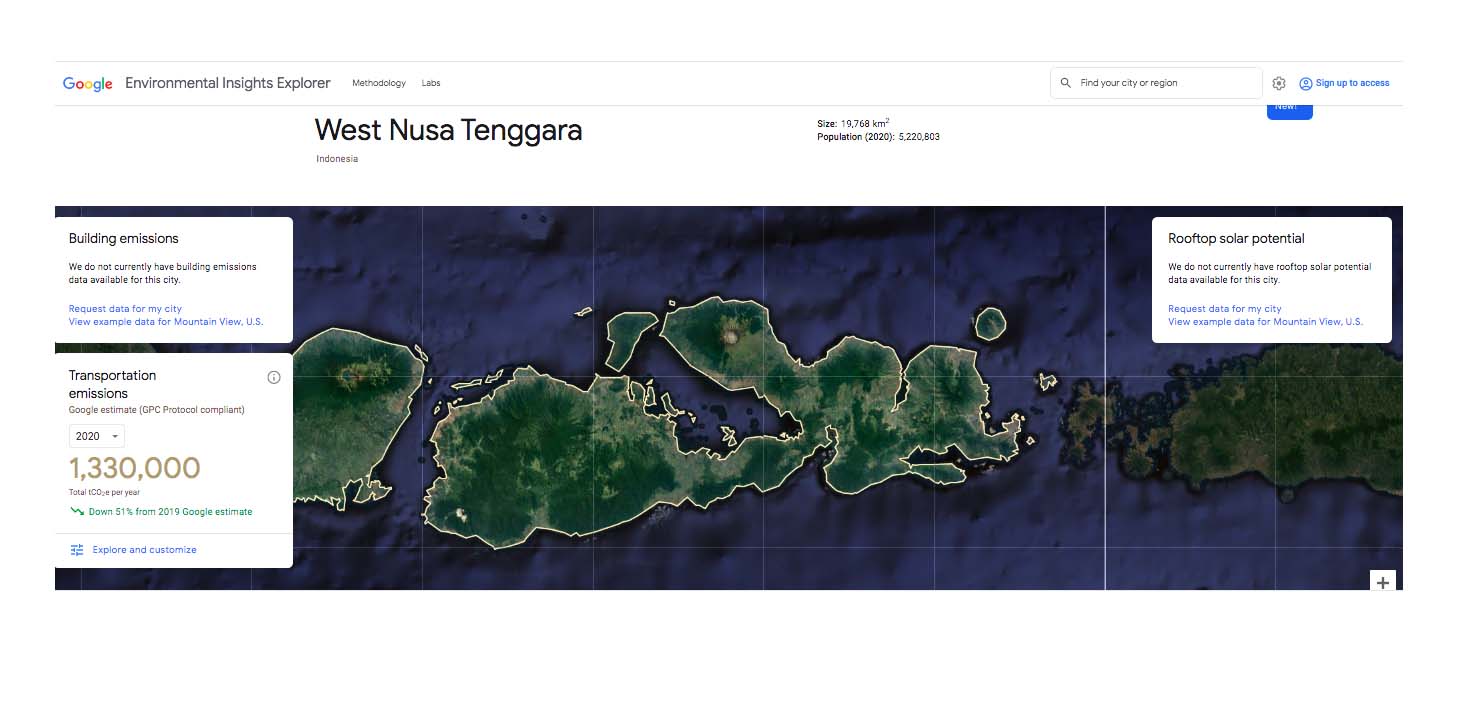Open the 2020 year dropdown
The width and height of the screenshot is (1463, 720).
coord(96,436)
